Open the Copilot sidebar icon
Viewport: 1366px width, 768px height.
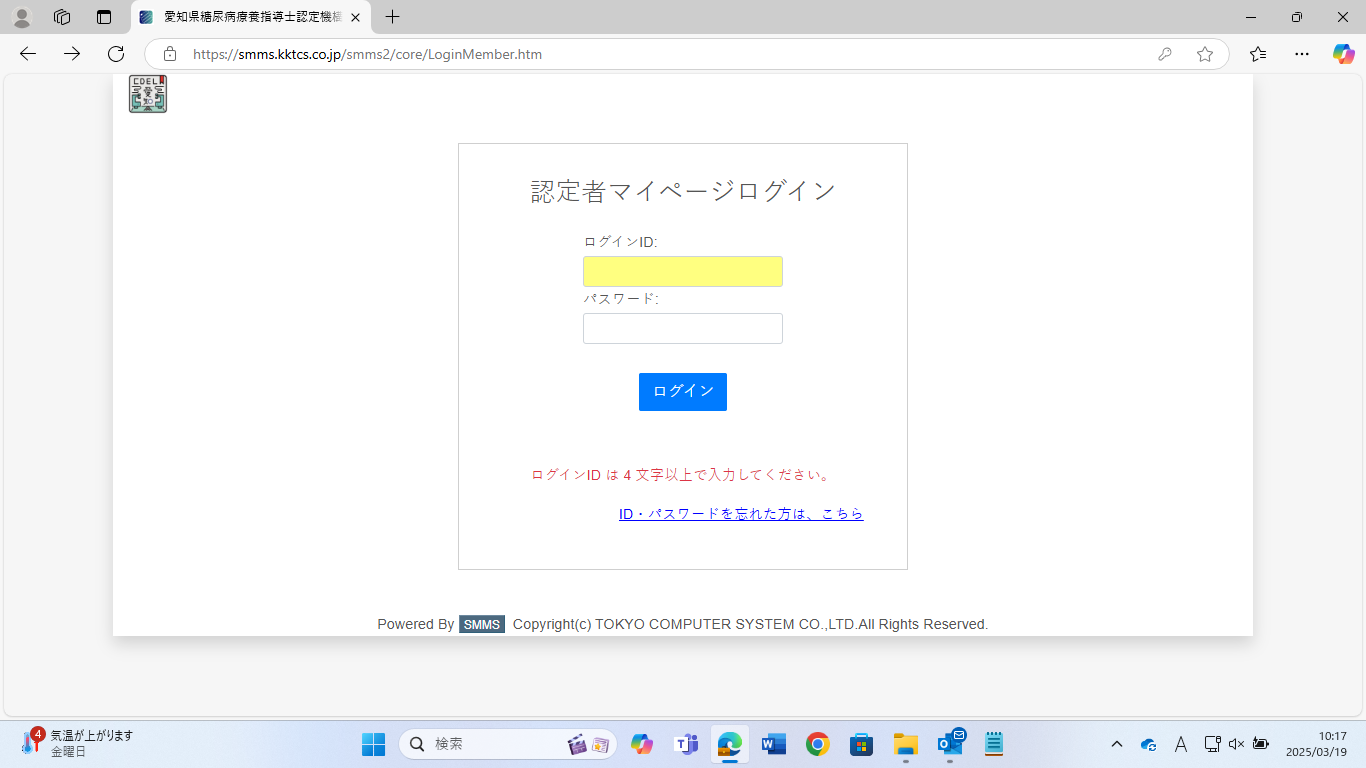coord(1343,54)
